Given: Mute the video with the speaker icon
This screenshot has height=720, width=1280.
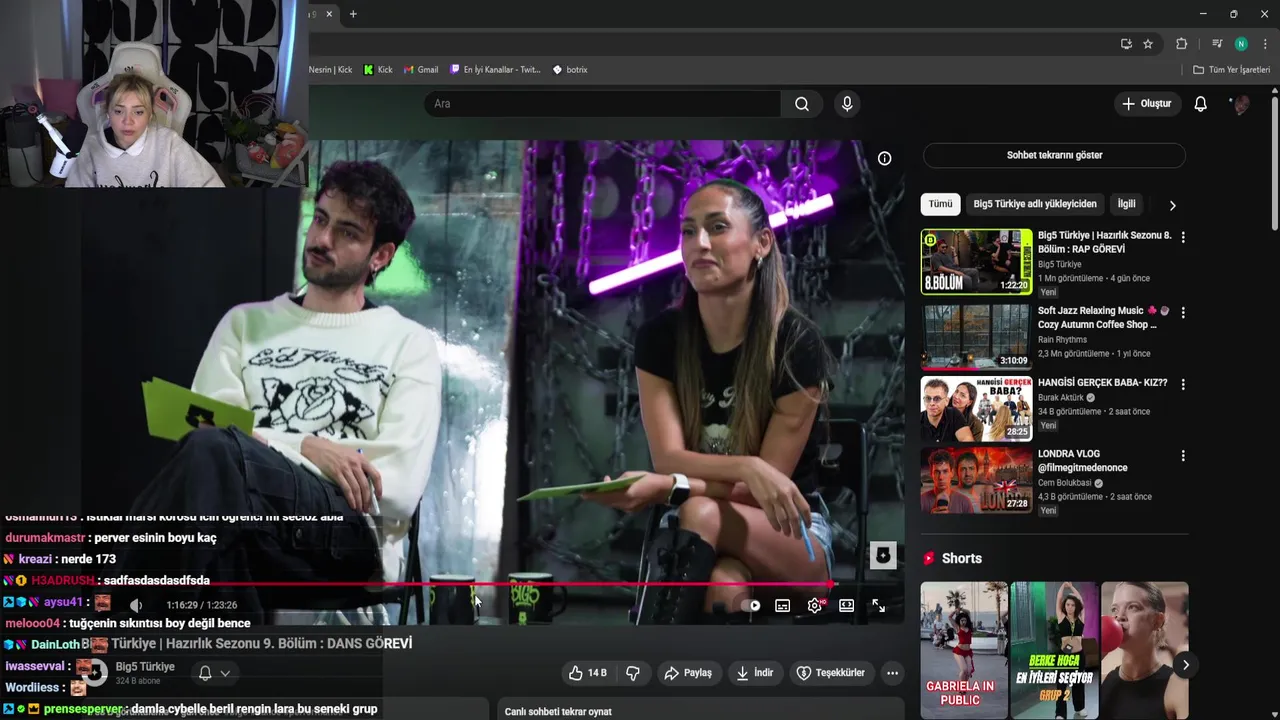Looking at the screenshot, I should 137,605.
